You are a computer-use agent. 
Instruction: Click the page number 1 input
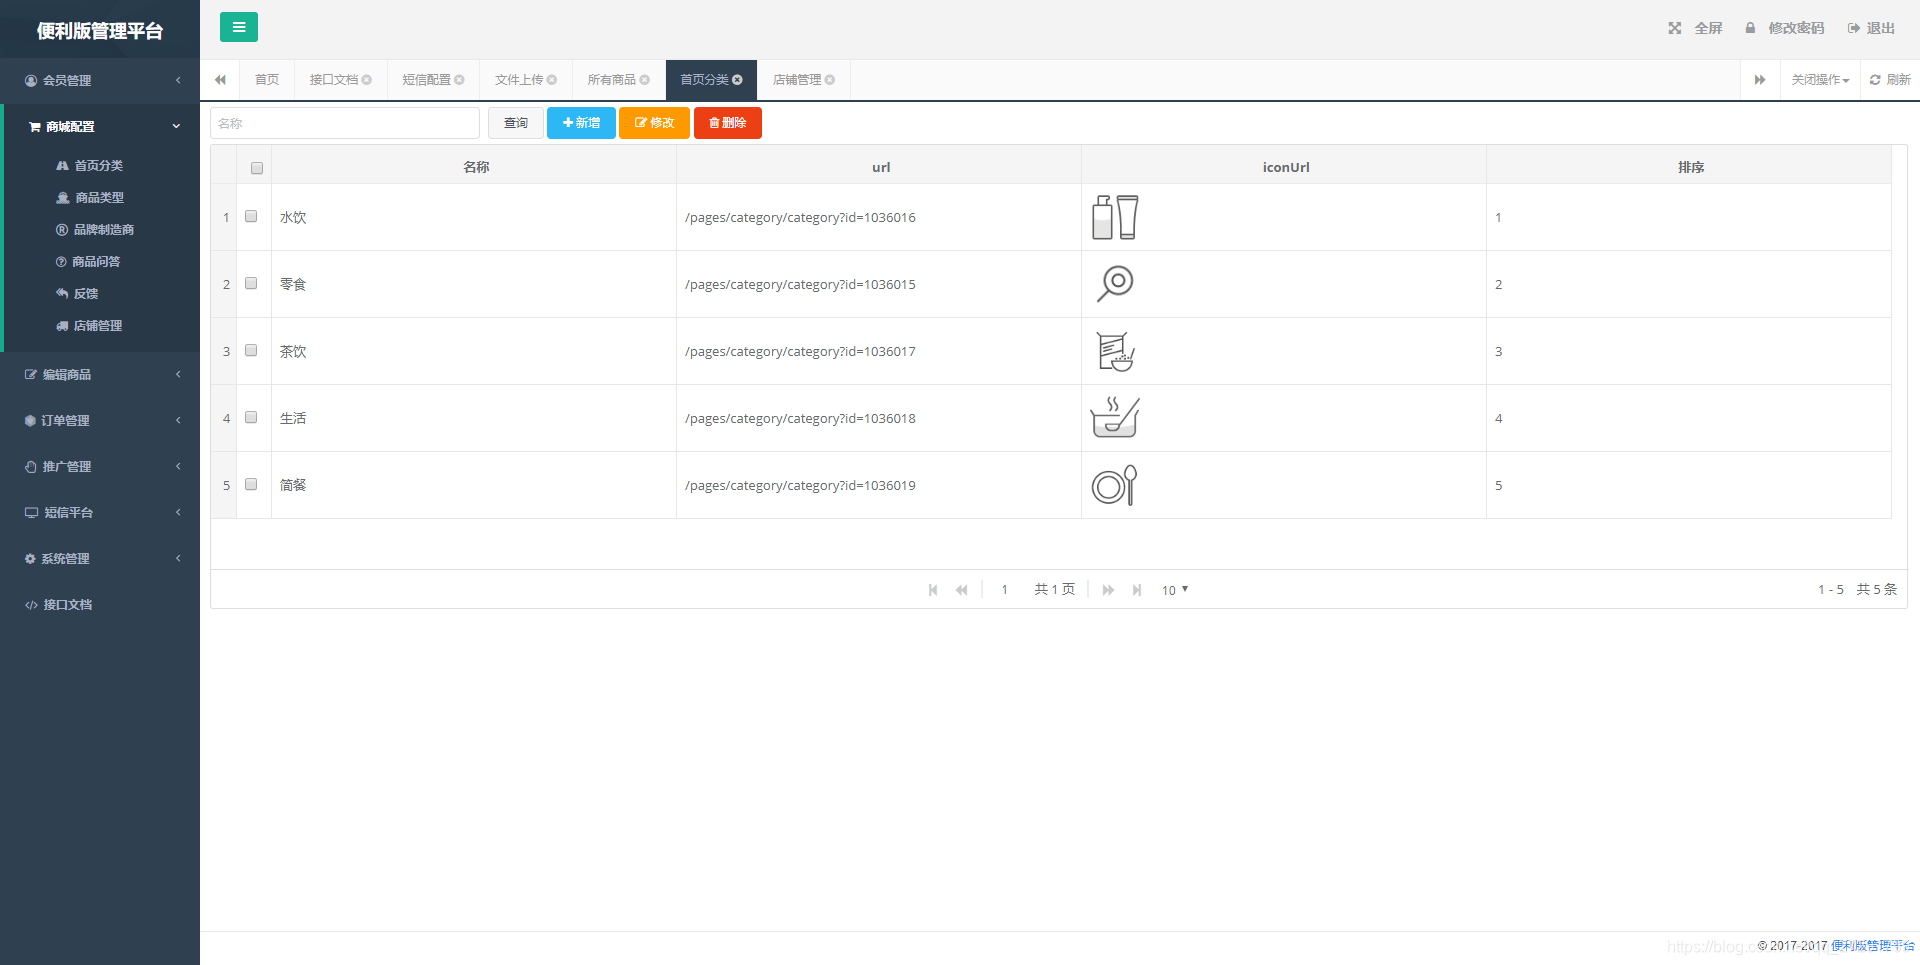(1005, 590)
